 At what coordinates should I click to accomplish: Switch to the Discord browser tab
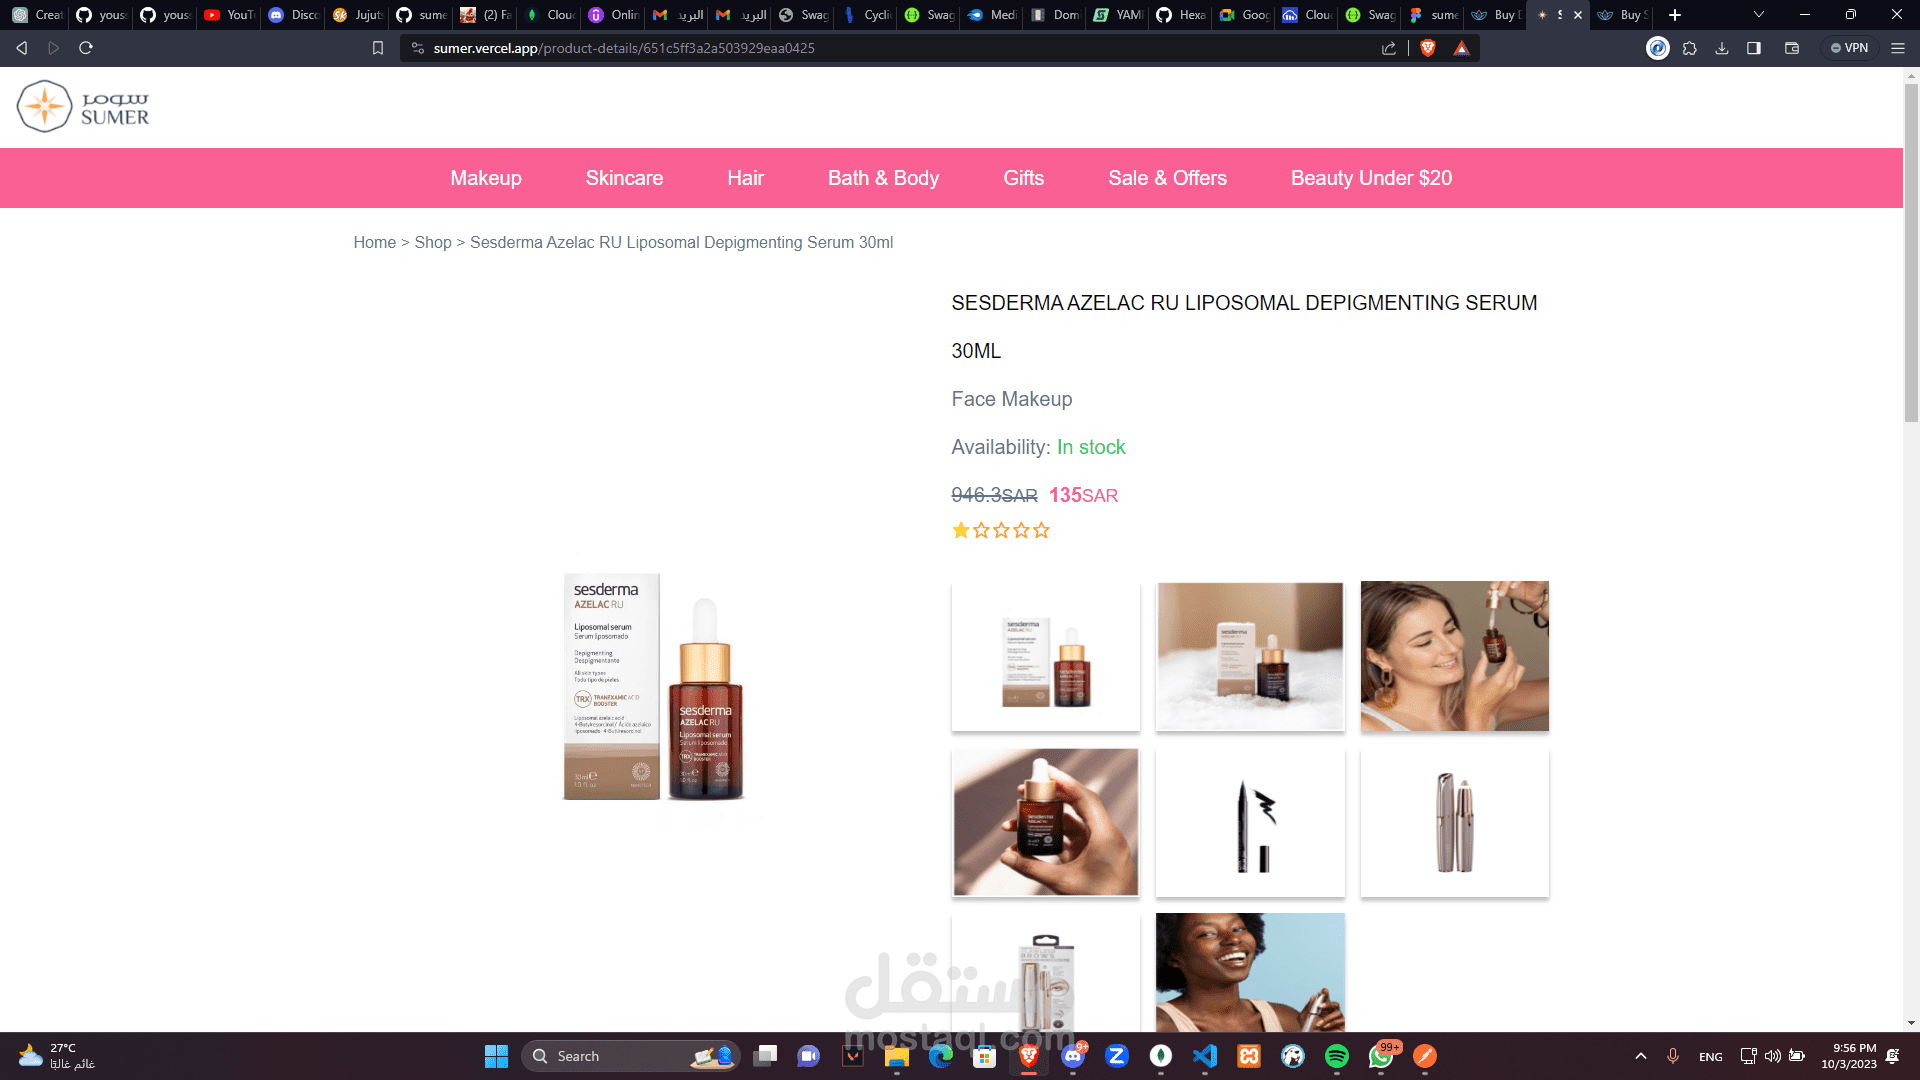[x=293, y=15]
